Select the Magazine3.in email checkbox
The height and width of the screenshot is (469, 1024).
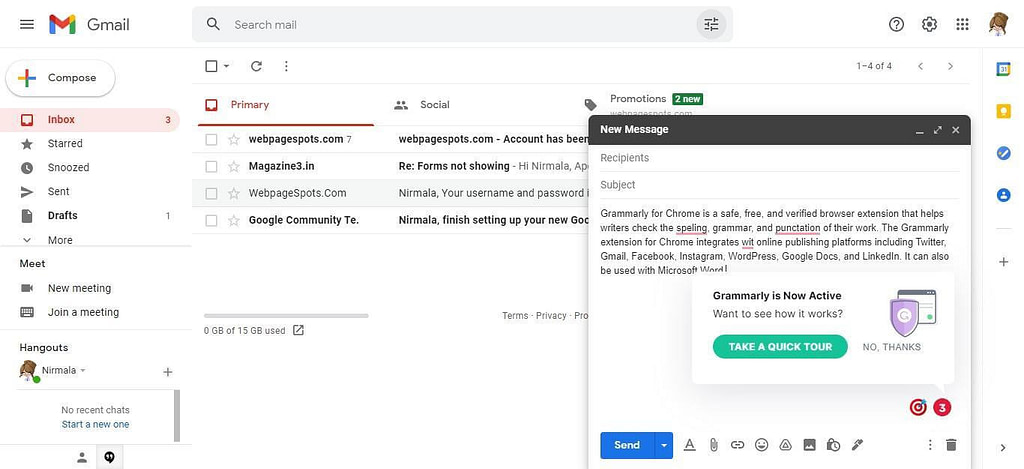coord(211,167)
